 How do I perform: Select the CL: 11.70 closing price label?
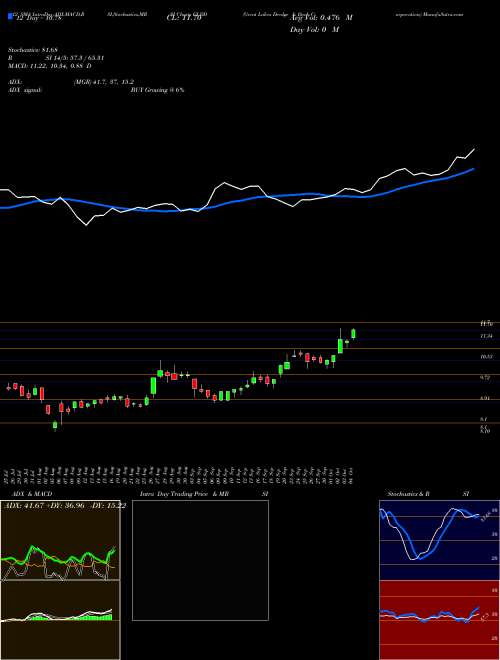coord(184,18)
